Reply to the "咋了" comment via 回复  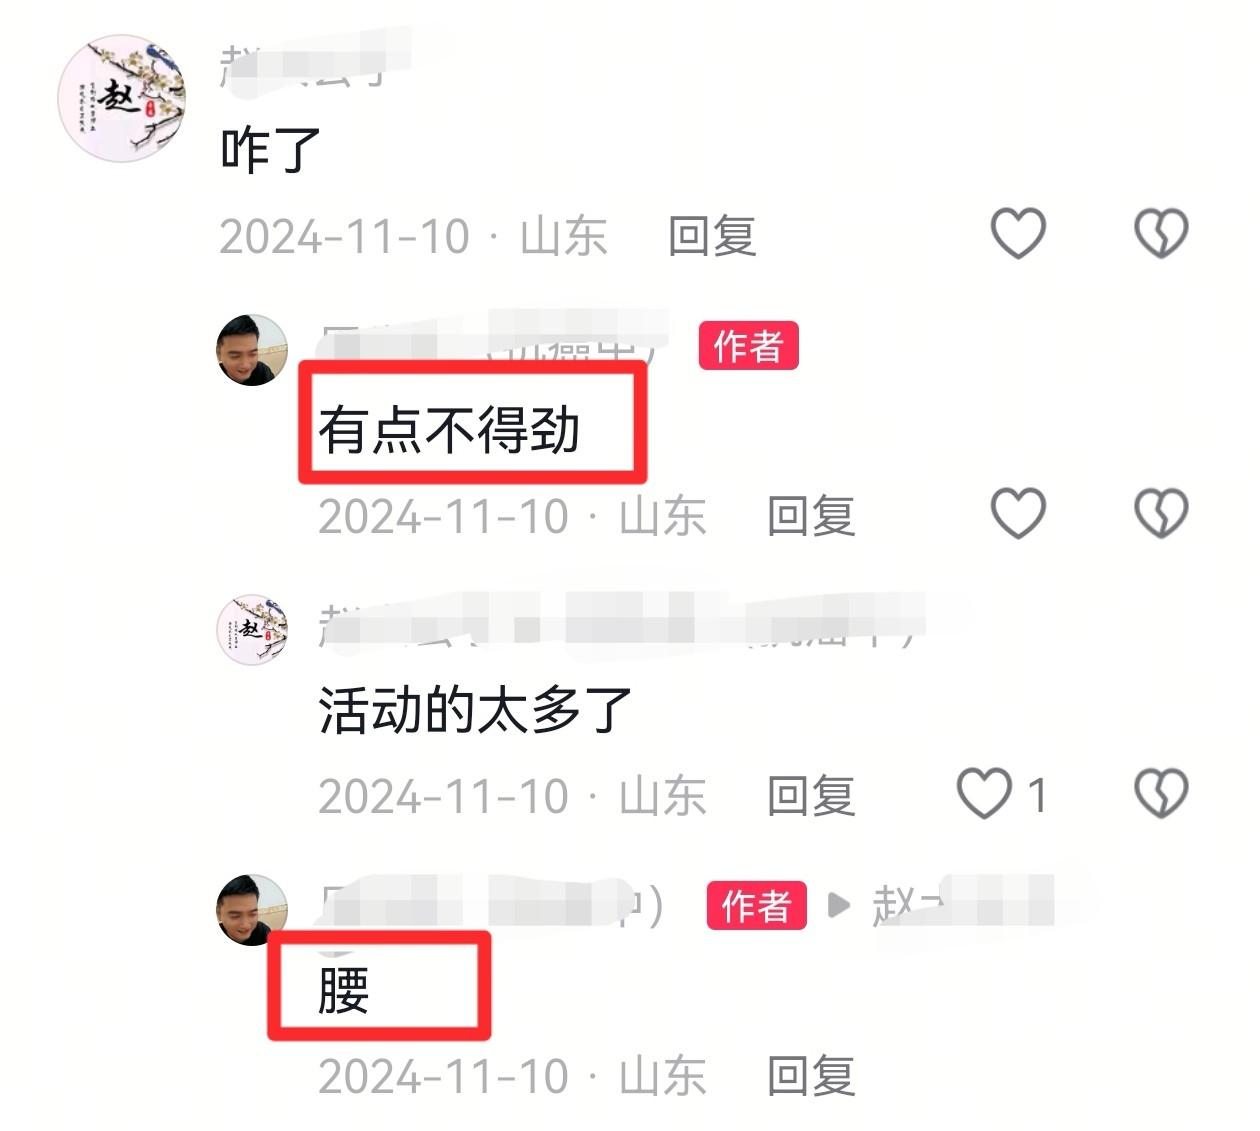(x=712, y=236)
